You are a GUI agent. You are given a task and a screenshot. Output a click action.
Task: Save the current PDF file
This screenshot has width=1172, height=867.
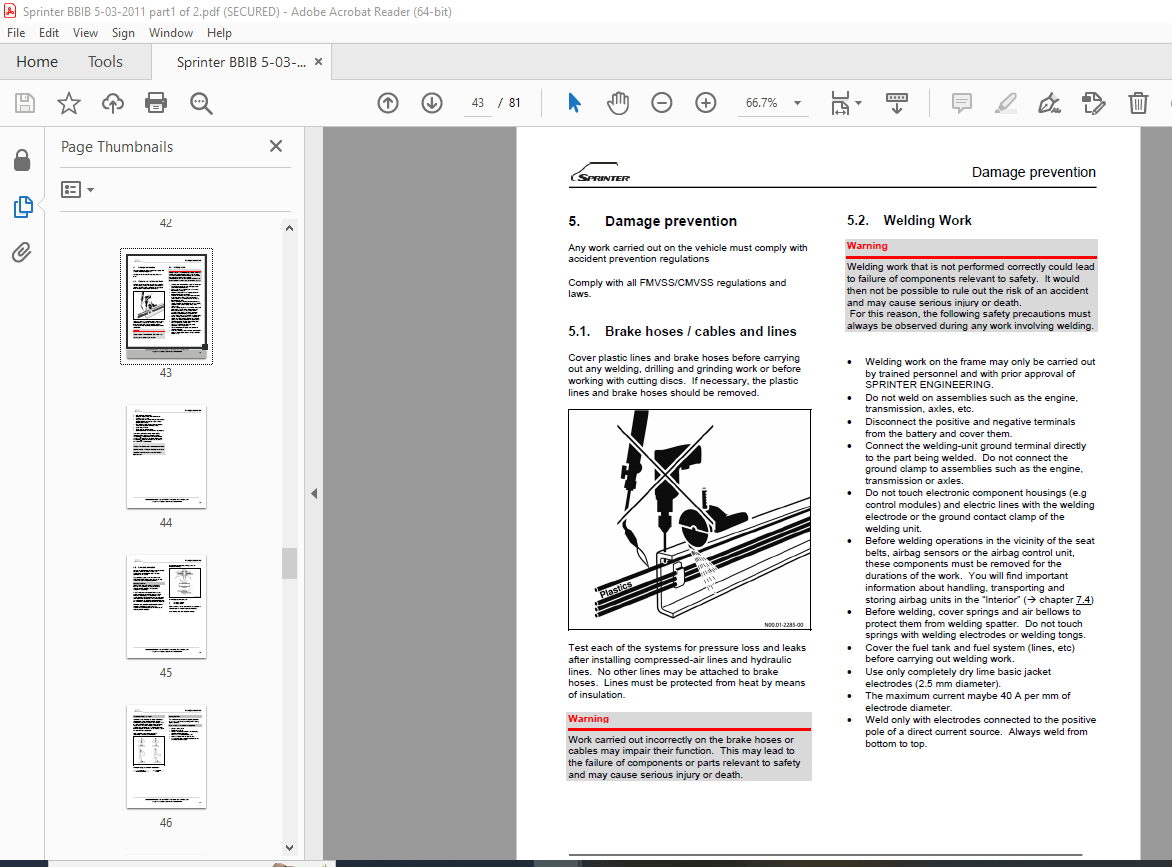pyautogui.click(x=24, y=102)
